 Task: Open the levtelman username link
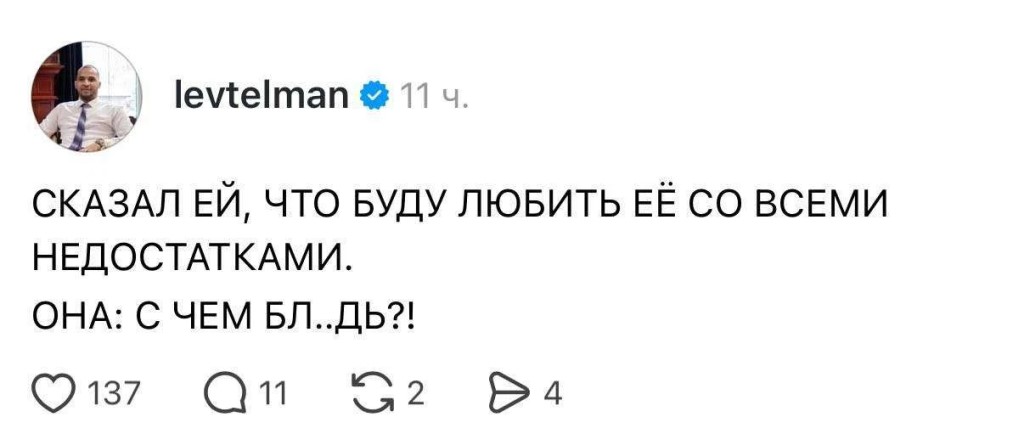pyautogui.click(x=262, y=96)
